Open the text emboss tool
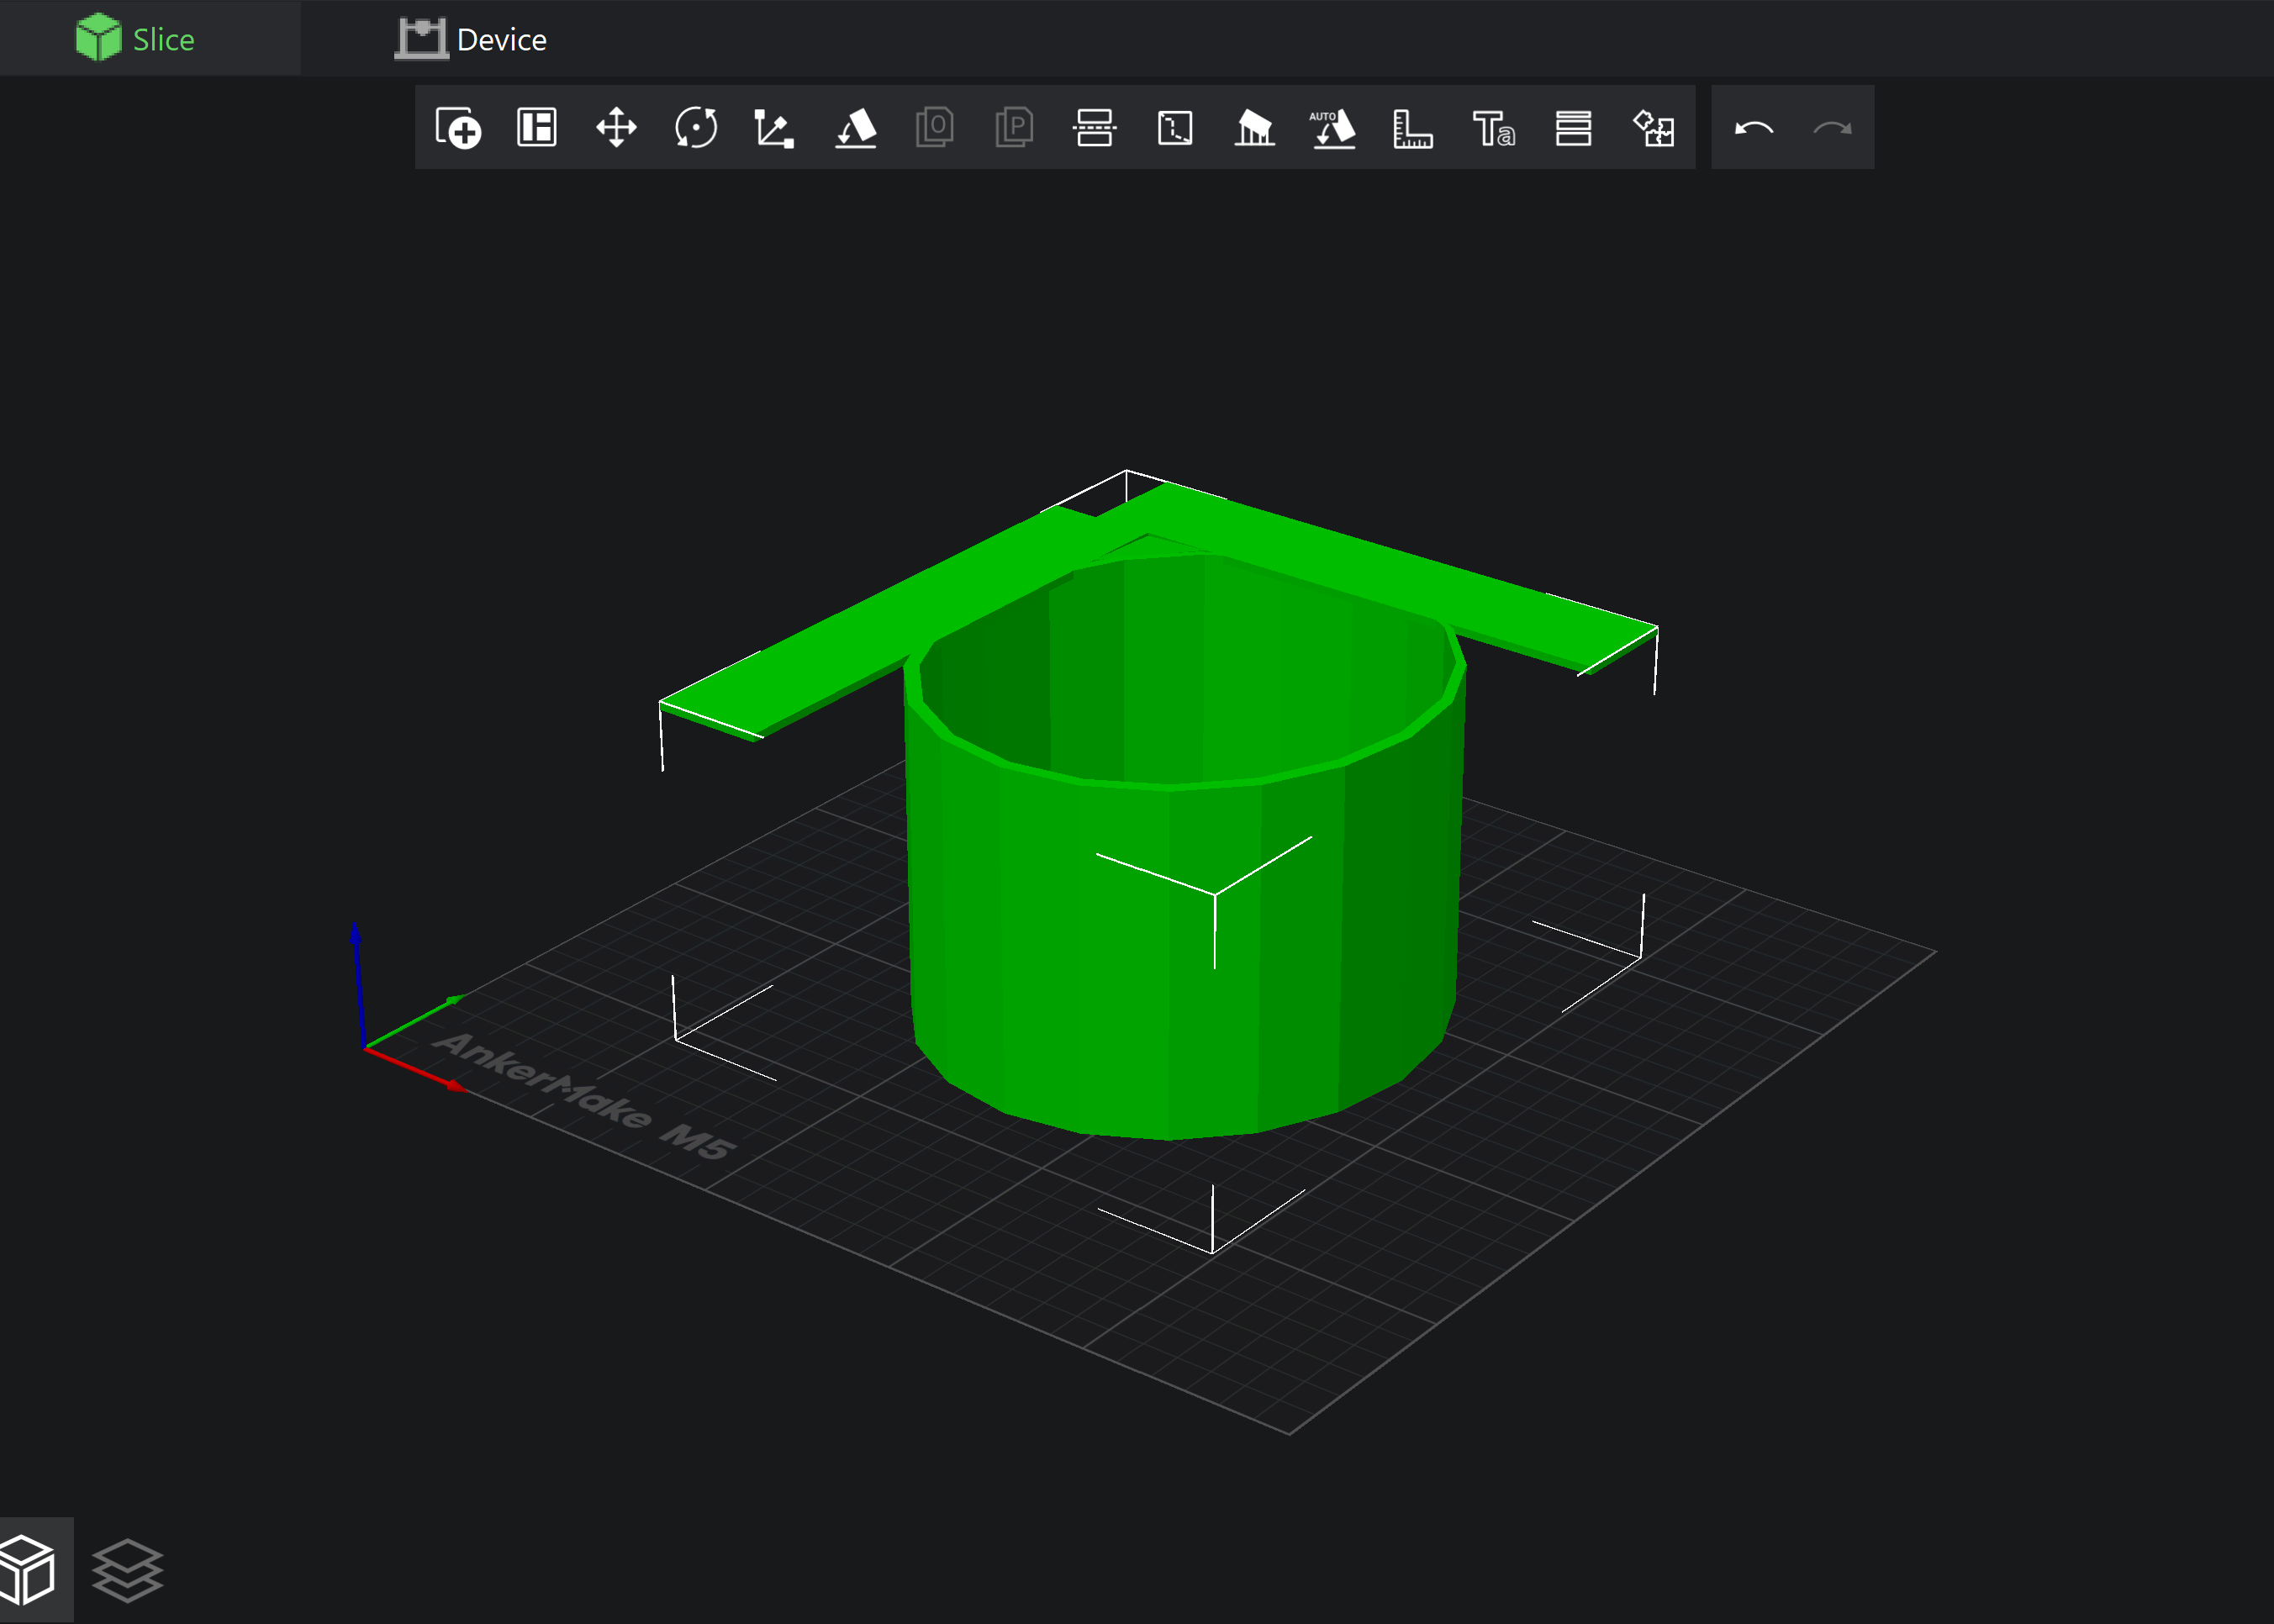2274x1624 pixels. (1494, 128)
